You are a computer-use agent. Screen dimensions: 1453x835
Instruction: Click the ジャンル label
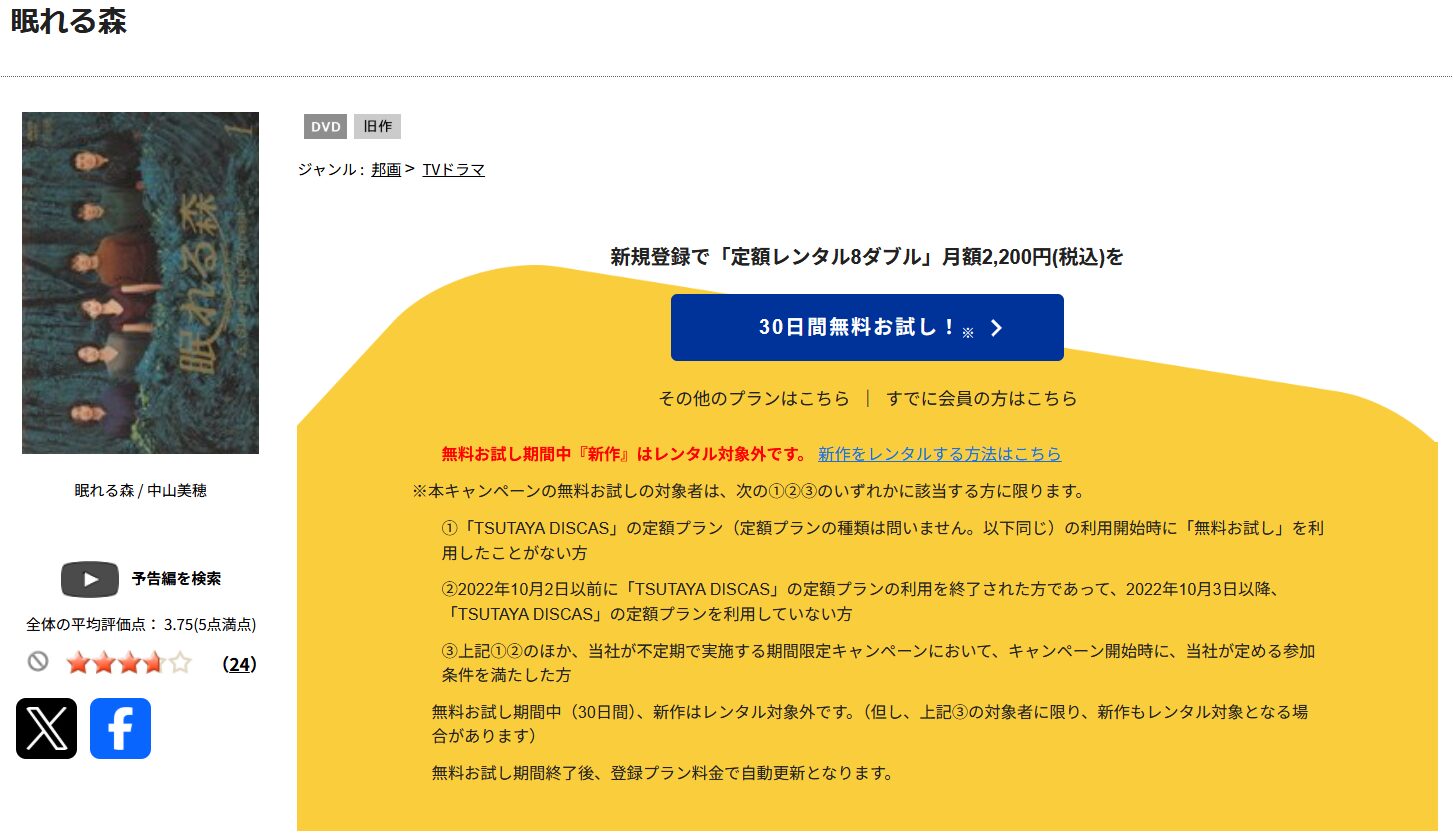tap(331, 170)
